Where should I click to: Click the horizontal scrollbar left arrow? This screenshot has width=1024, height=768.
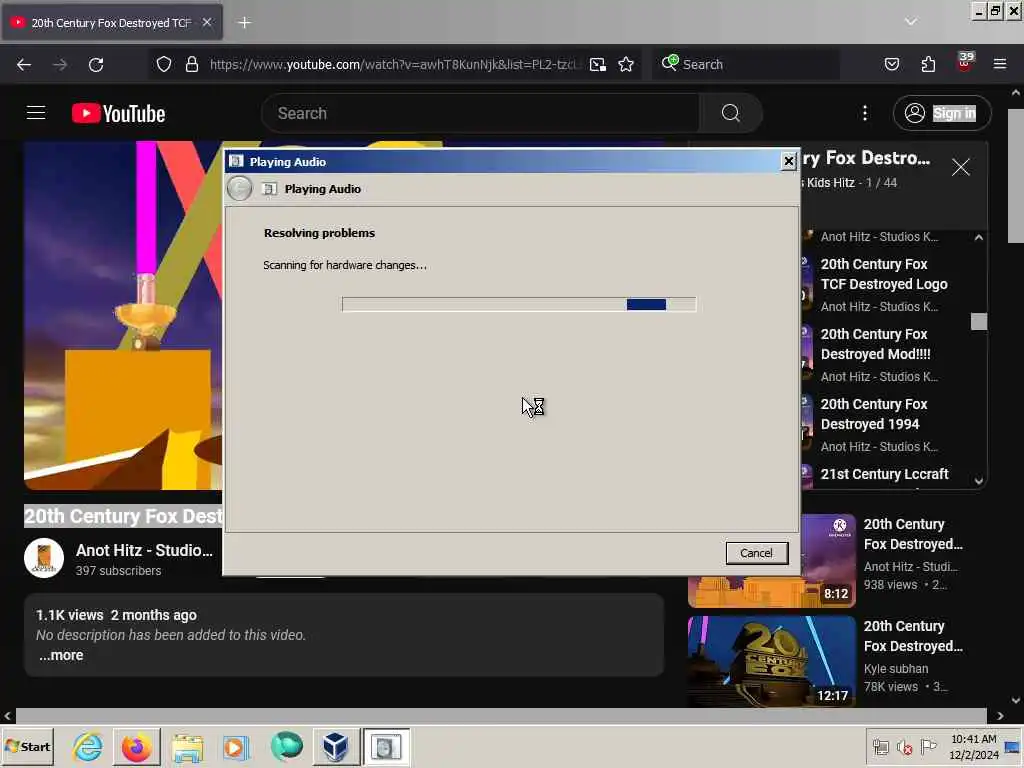click(8, 716)
